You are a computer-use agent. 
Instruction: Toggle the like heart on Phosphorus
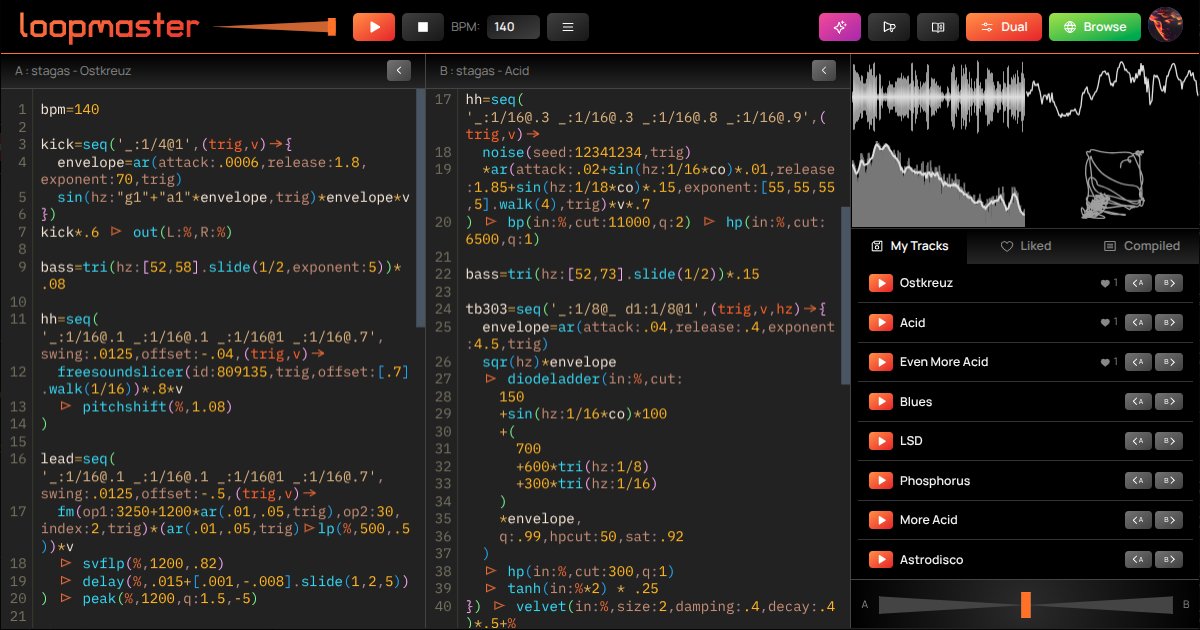(x=1103, y=480)
